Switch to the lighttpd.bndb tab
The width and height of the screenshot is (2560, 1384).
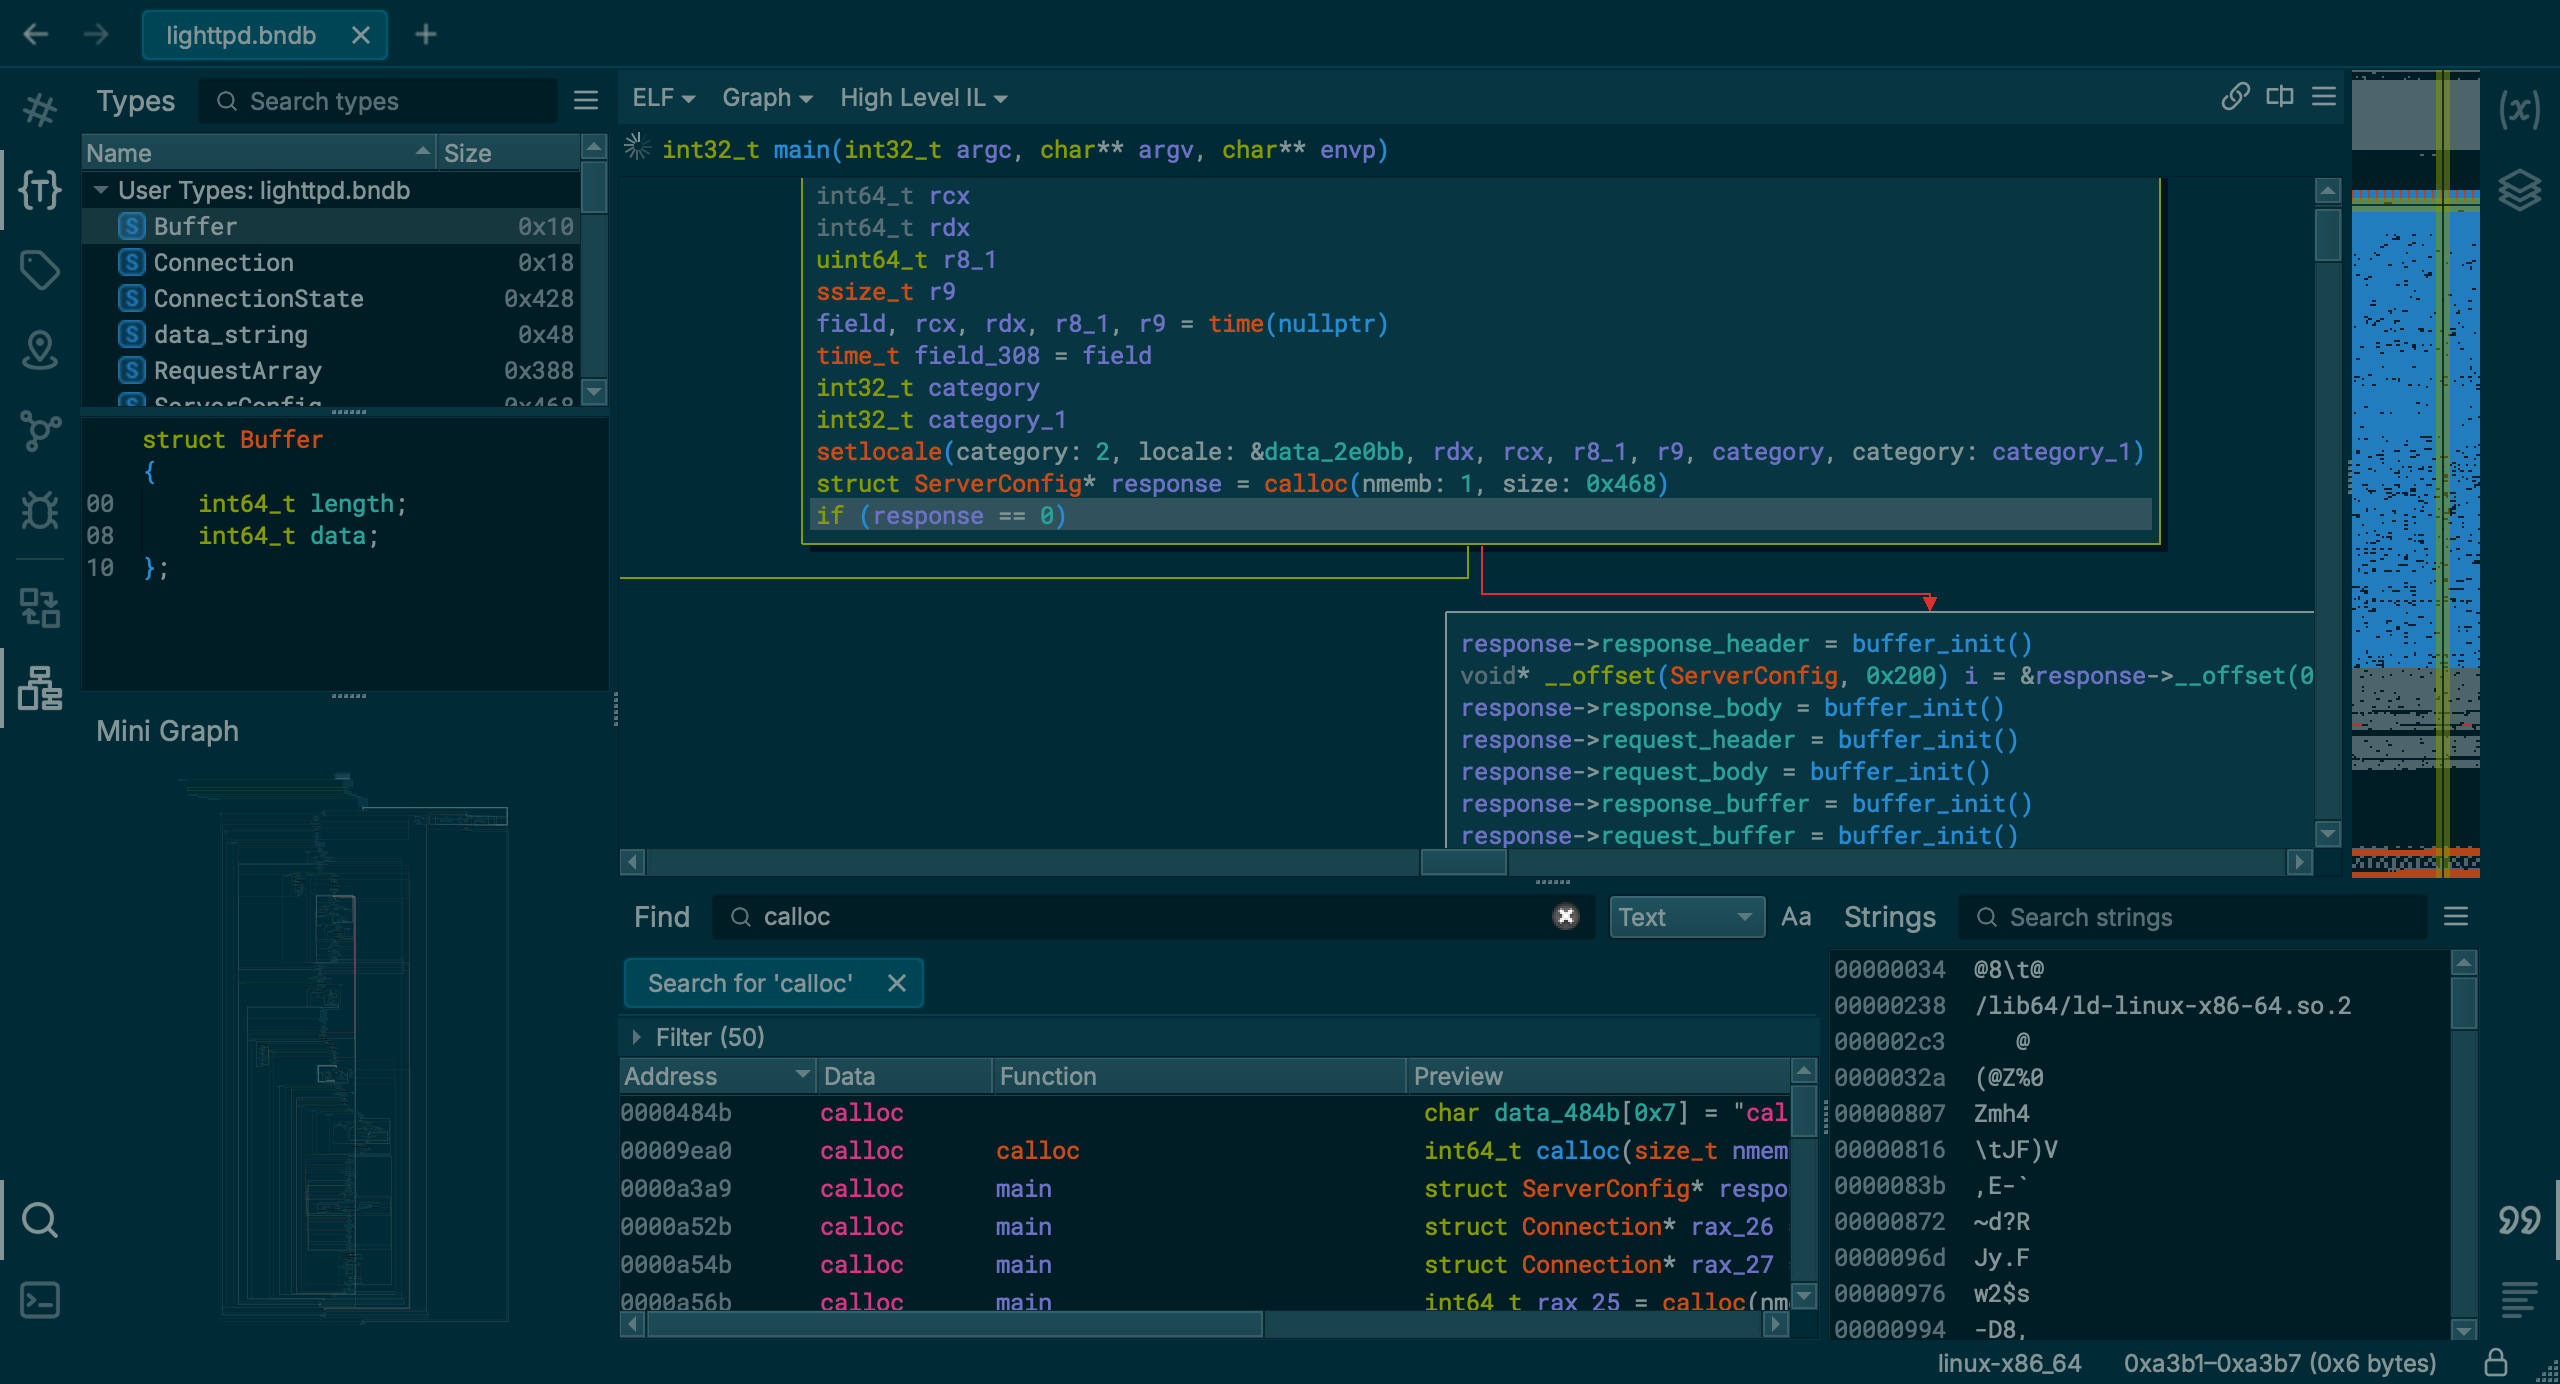[241, 35]
